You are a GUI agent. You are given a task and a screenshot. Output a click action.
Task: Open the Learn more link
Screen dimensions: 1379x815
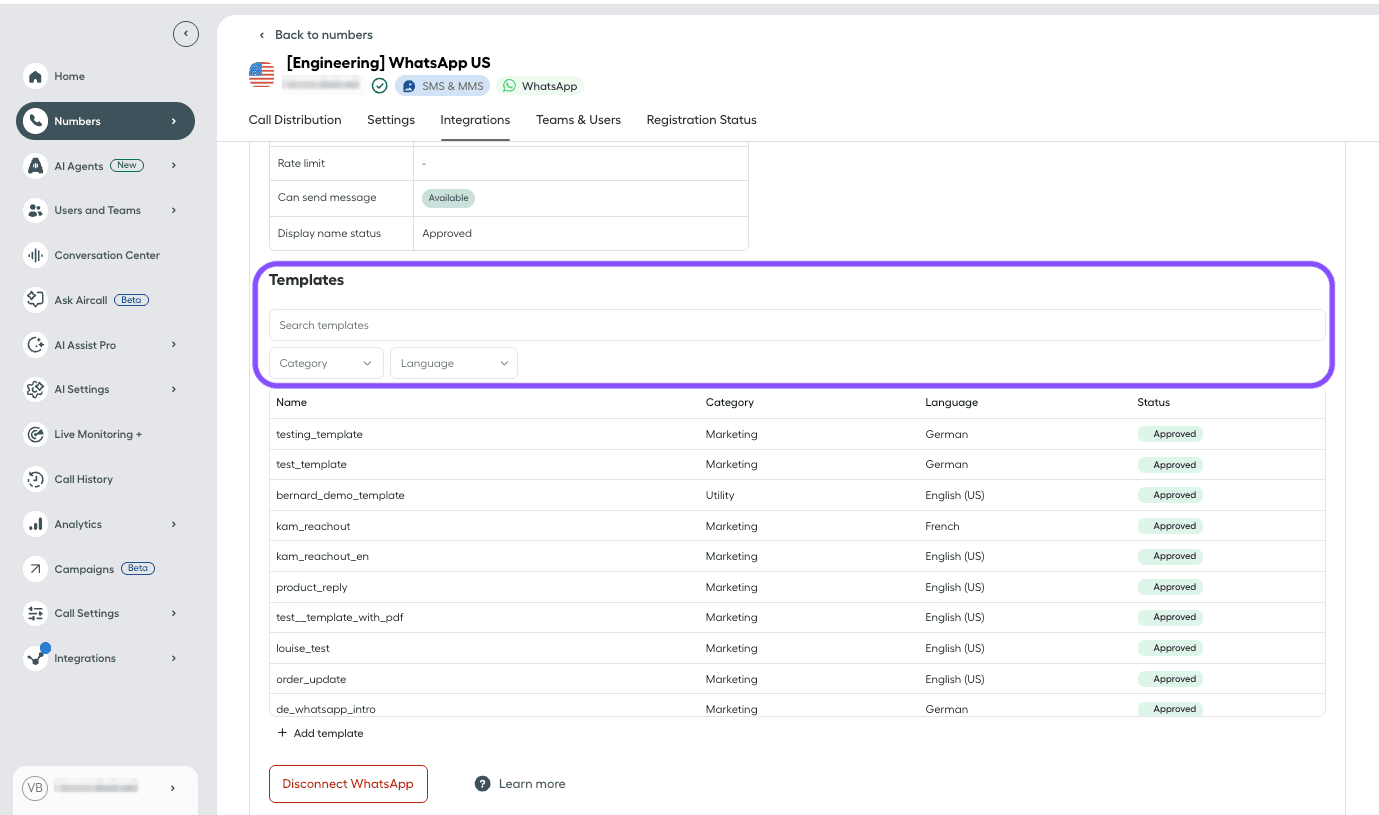pos(532,784)
